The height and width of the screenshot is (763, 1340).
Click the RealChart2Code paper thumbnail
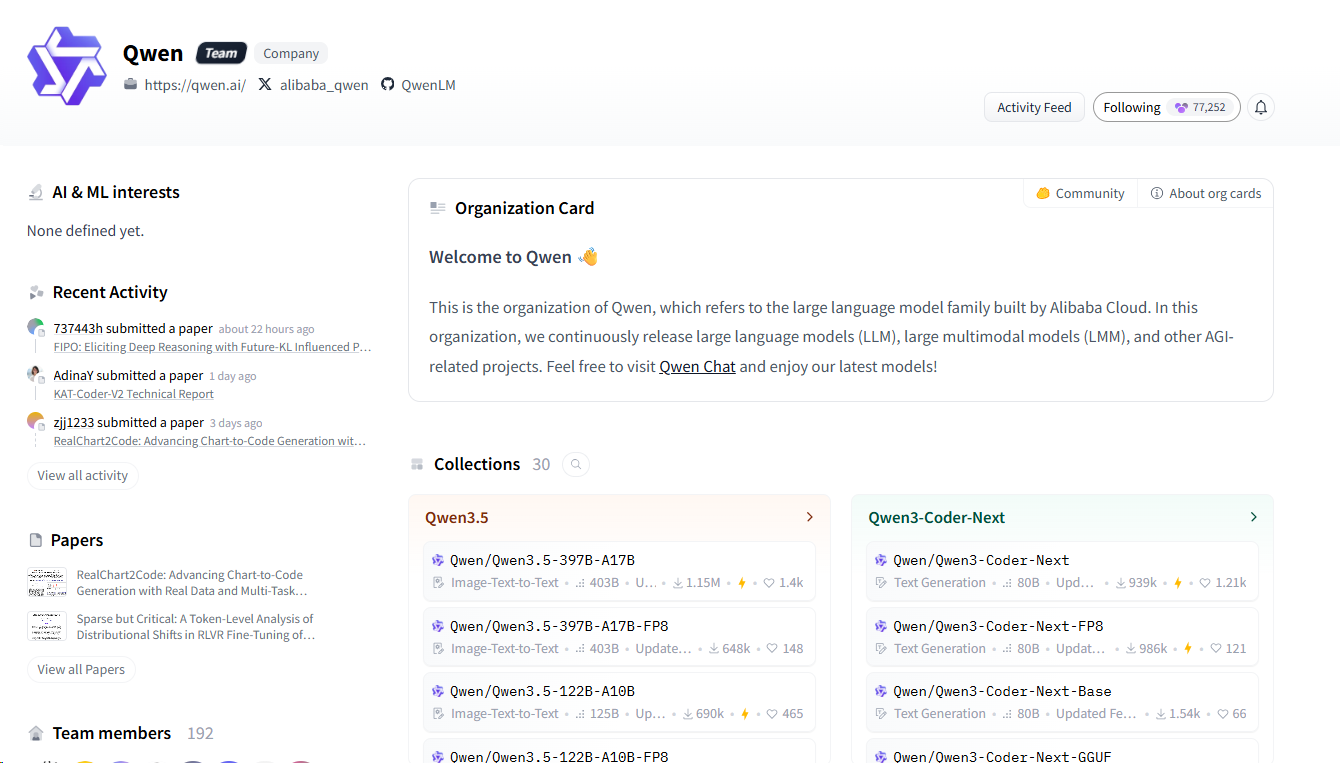(46, 583)
